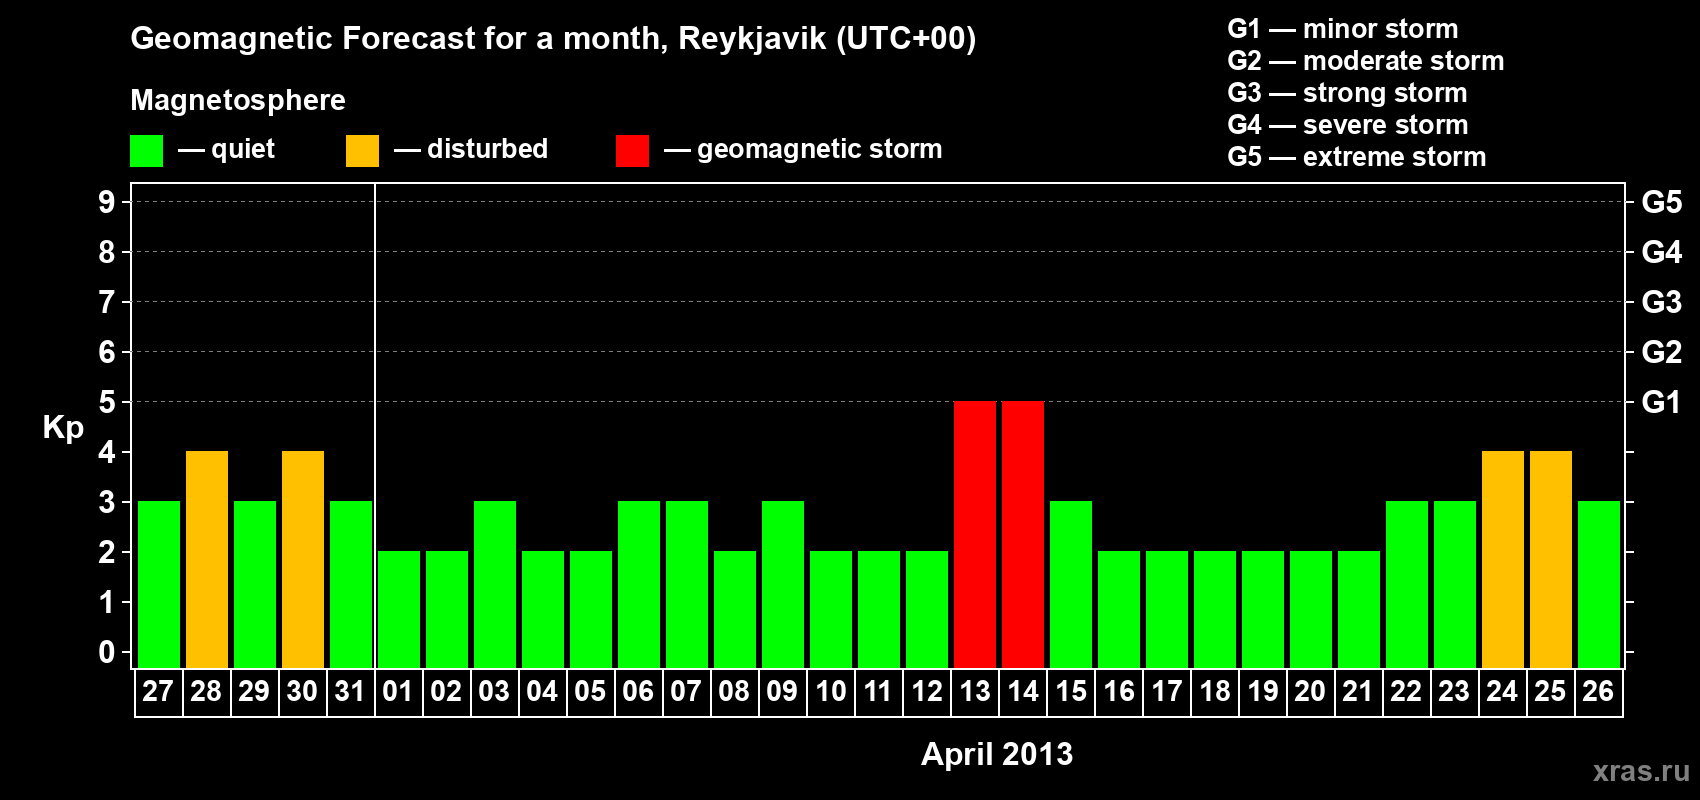Click the green quiet legend swatch
This screenshot has height=800, width=1700.
click(x=146, y=151)
